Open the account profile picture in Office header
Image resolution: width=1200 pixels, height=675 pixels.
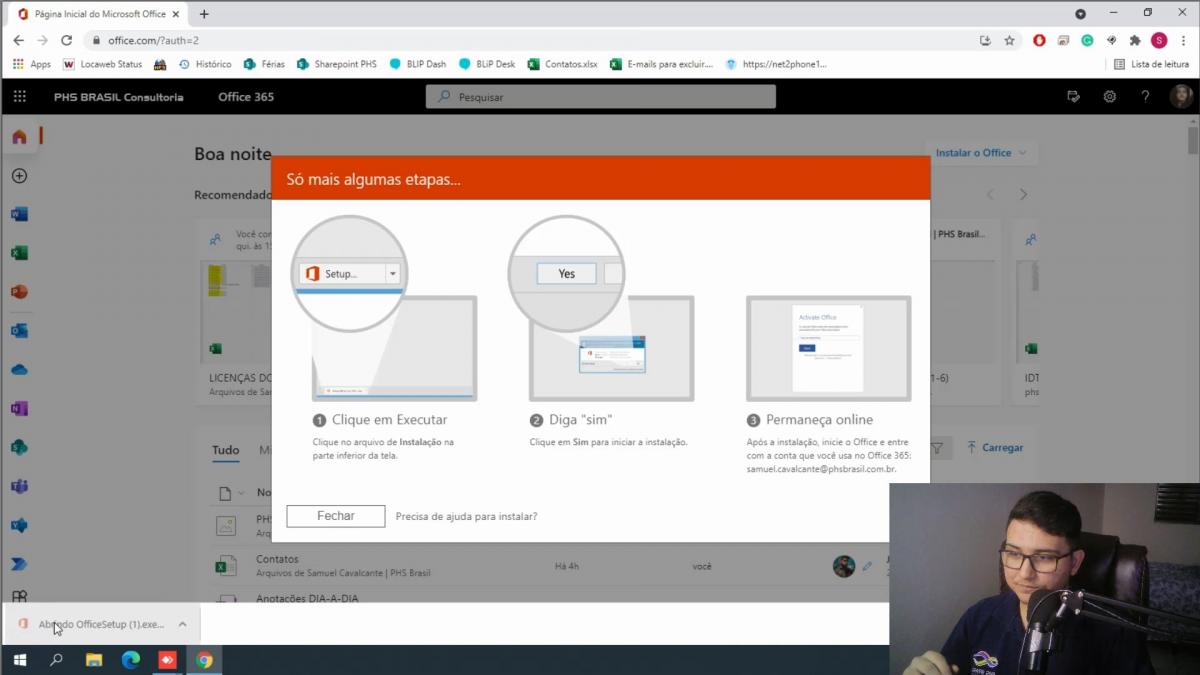(x=1182, y=96)
